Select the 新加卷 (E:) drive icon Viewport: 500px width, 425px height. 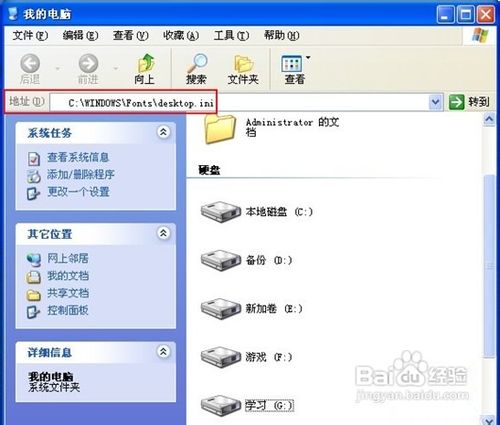pyautogui.click(x=220, y=308)
